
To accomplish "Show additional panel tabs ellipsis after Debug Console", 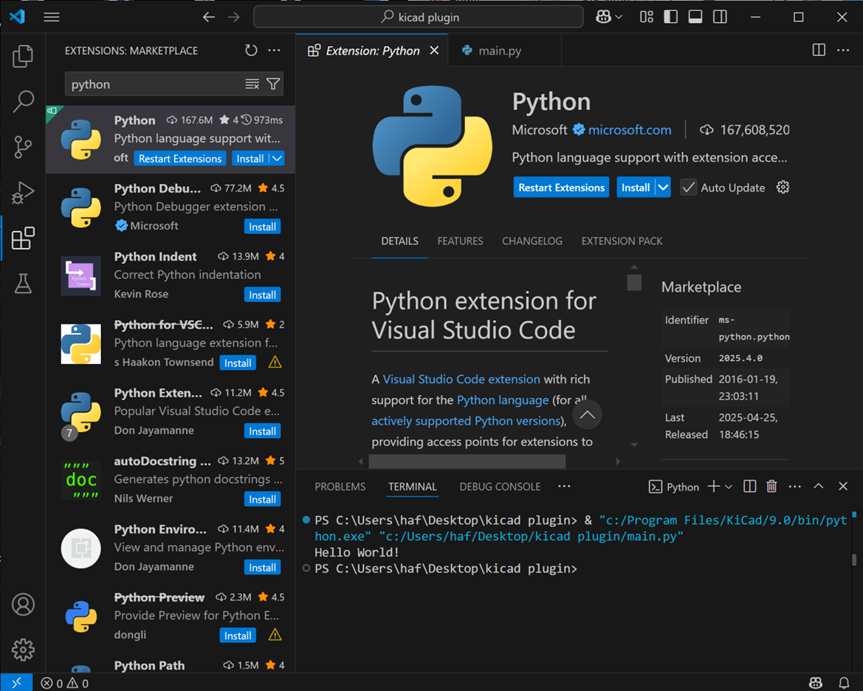I will point(564,486).
